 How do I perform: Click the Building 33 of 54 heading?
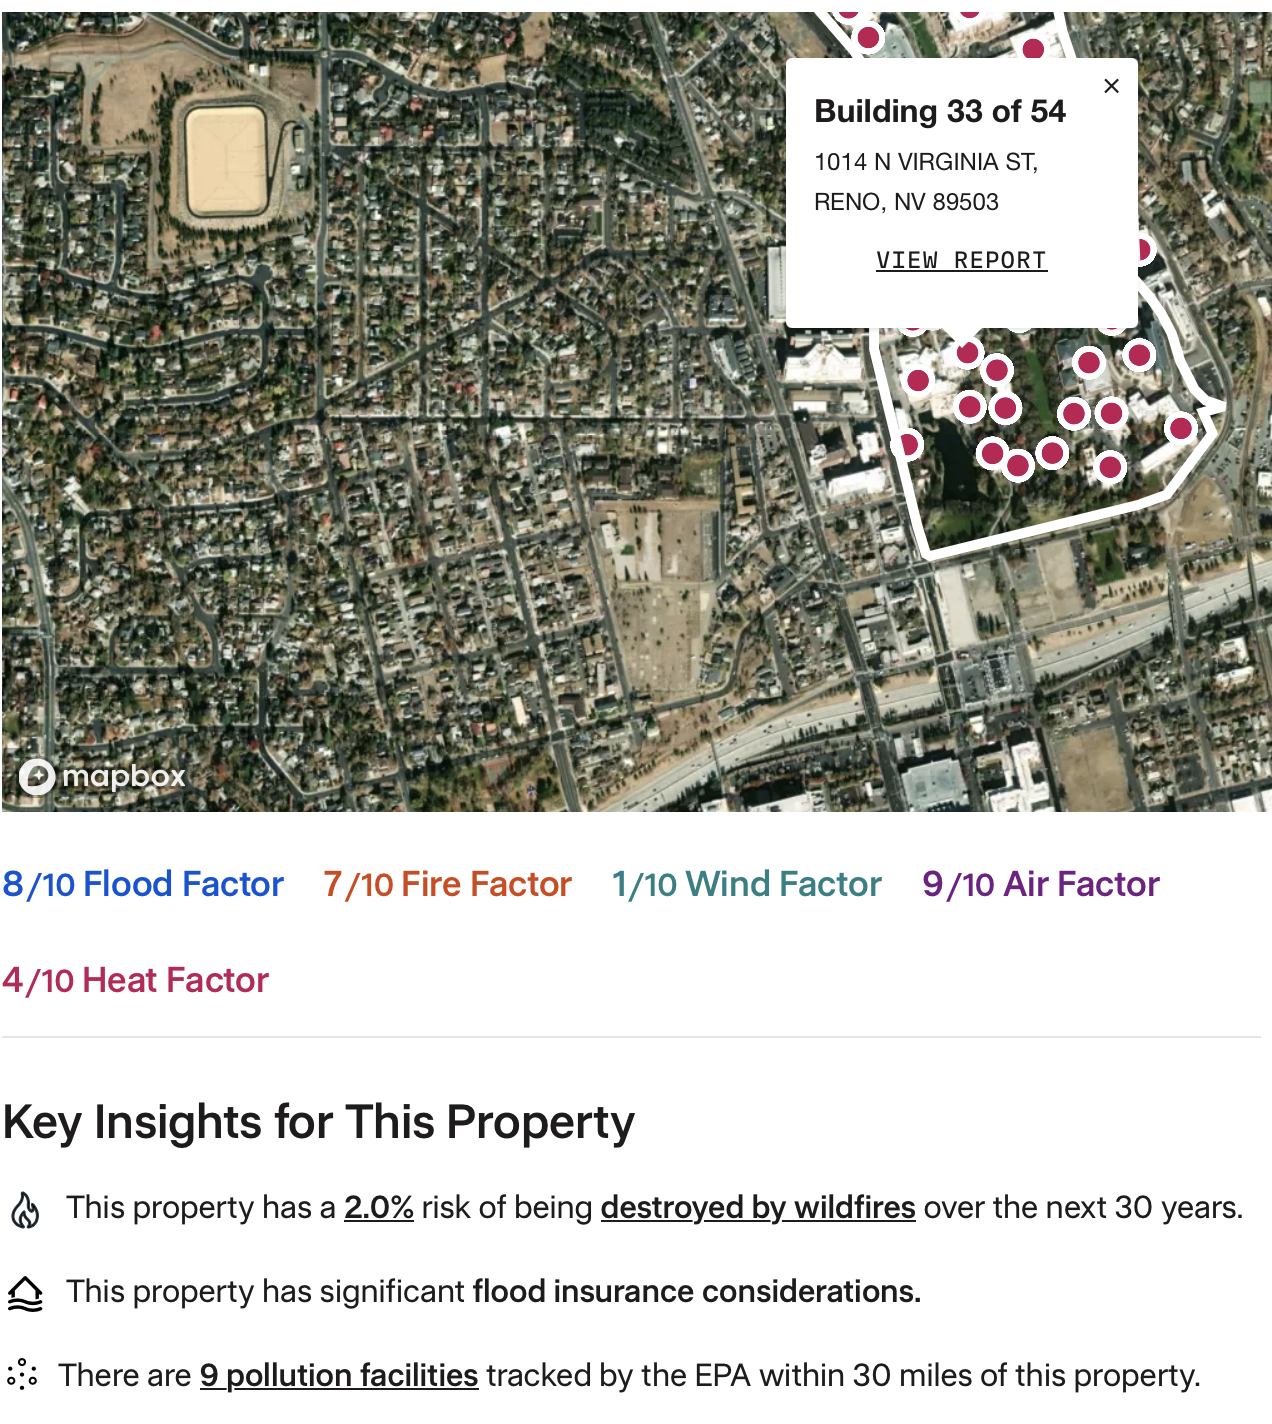pyautogui.click(x=940, y=111)
